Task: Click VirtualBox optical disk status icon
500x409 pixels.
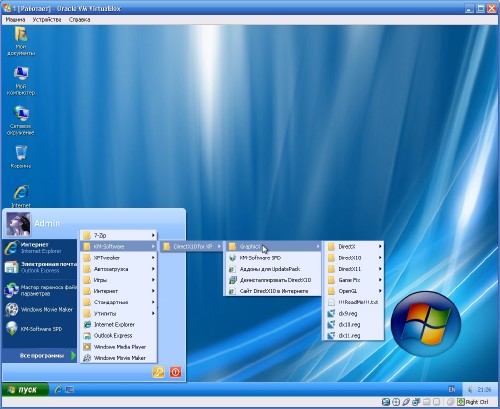Action: pyautogui.click(x=396, y=402)
